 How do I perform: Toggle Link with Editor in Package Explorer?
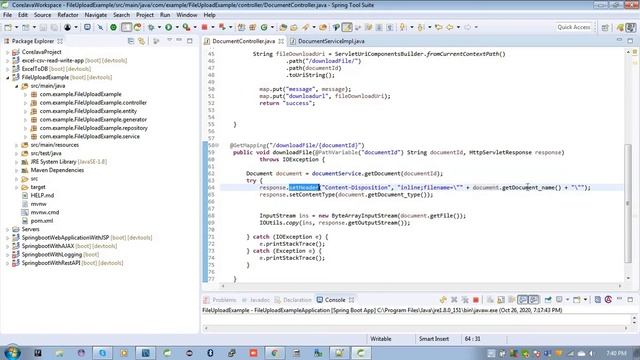tap(141, 41)
